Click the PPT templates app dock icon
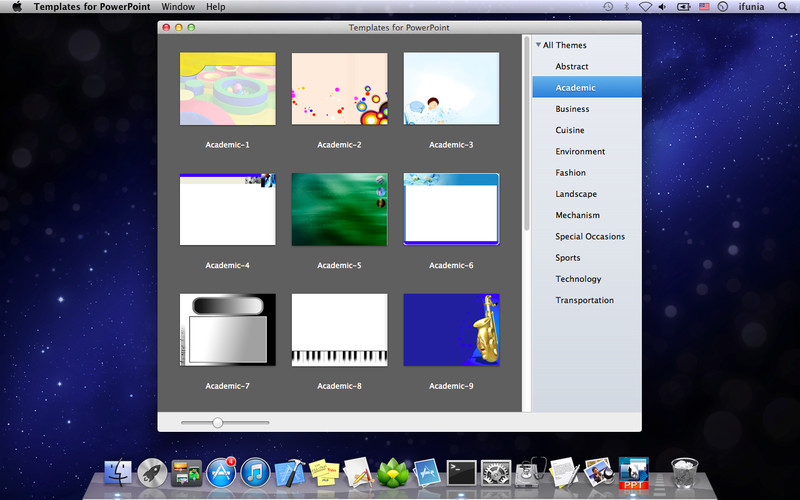 634,472
